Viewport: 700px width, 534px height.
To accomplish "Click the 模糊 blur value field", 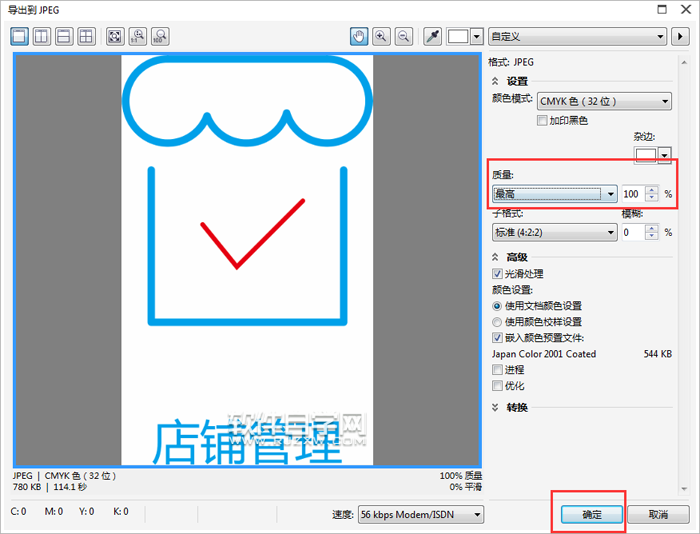I will [x=633, y=232].
